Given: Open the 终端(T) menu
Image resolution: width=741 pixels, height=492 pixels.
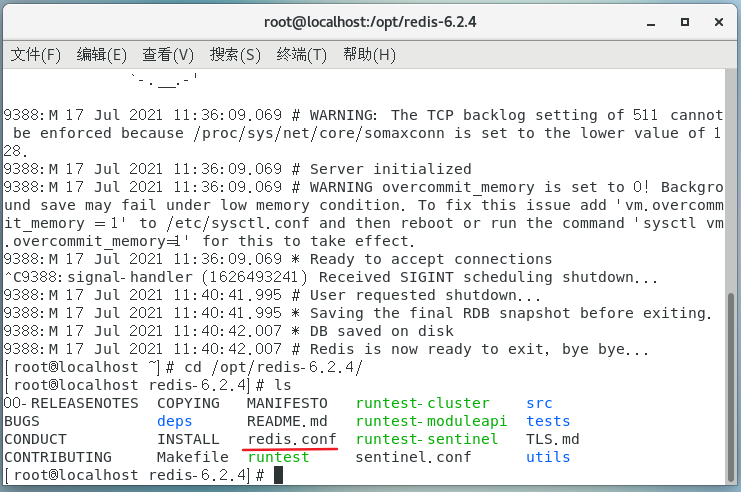Looking at the screenshot, I should (x=302, y=55).
